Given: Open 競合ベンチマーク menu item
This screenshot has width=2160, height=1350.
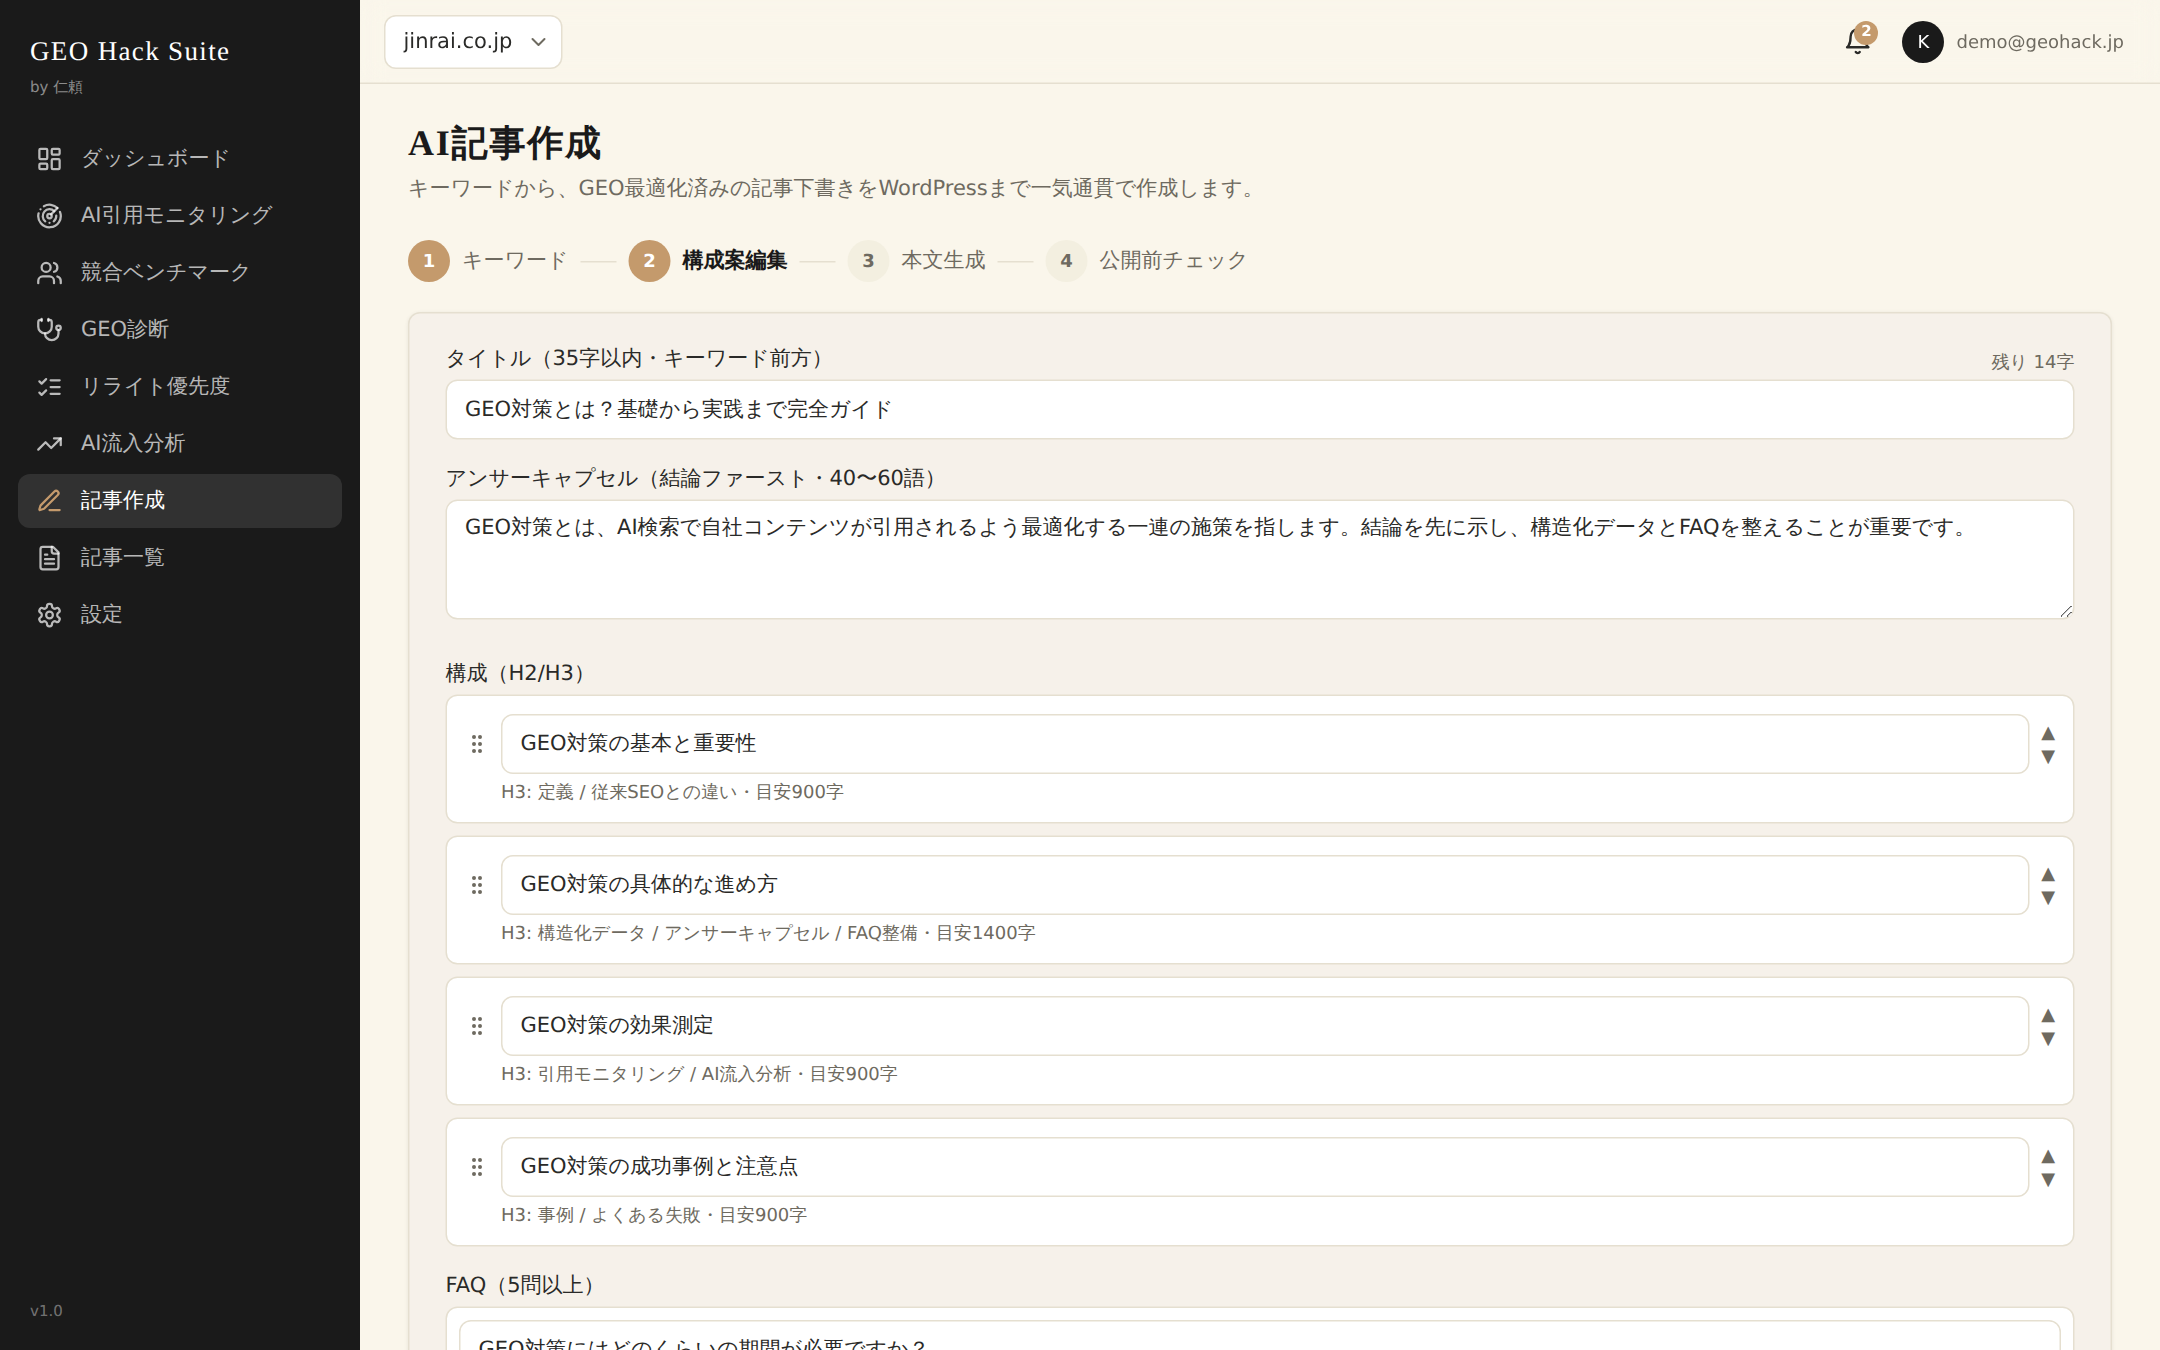Looking at the screenshot, I should [180, 273].
